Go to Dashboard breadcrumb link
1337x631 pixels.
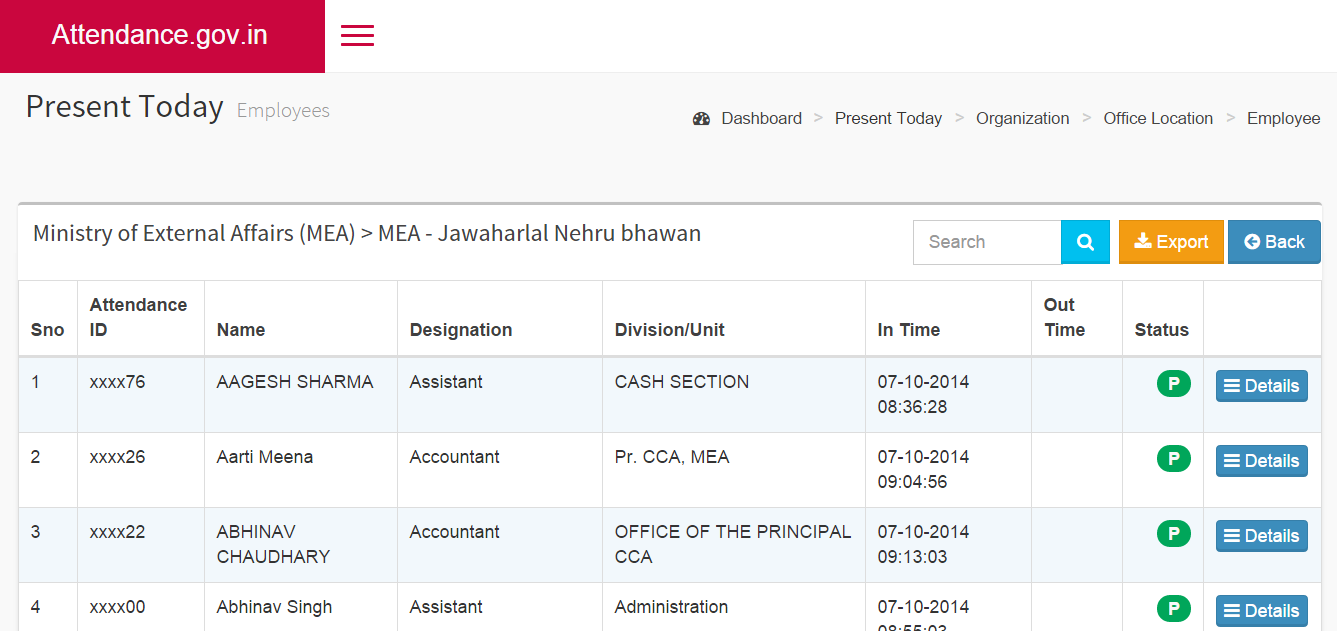pyautogui.click(x=762, y=118)
